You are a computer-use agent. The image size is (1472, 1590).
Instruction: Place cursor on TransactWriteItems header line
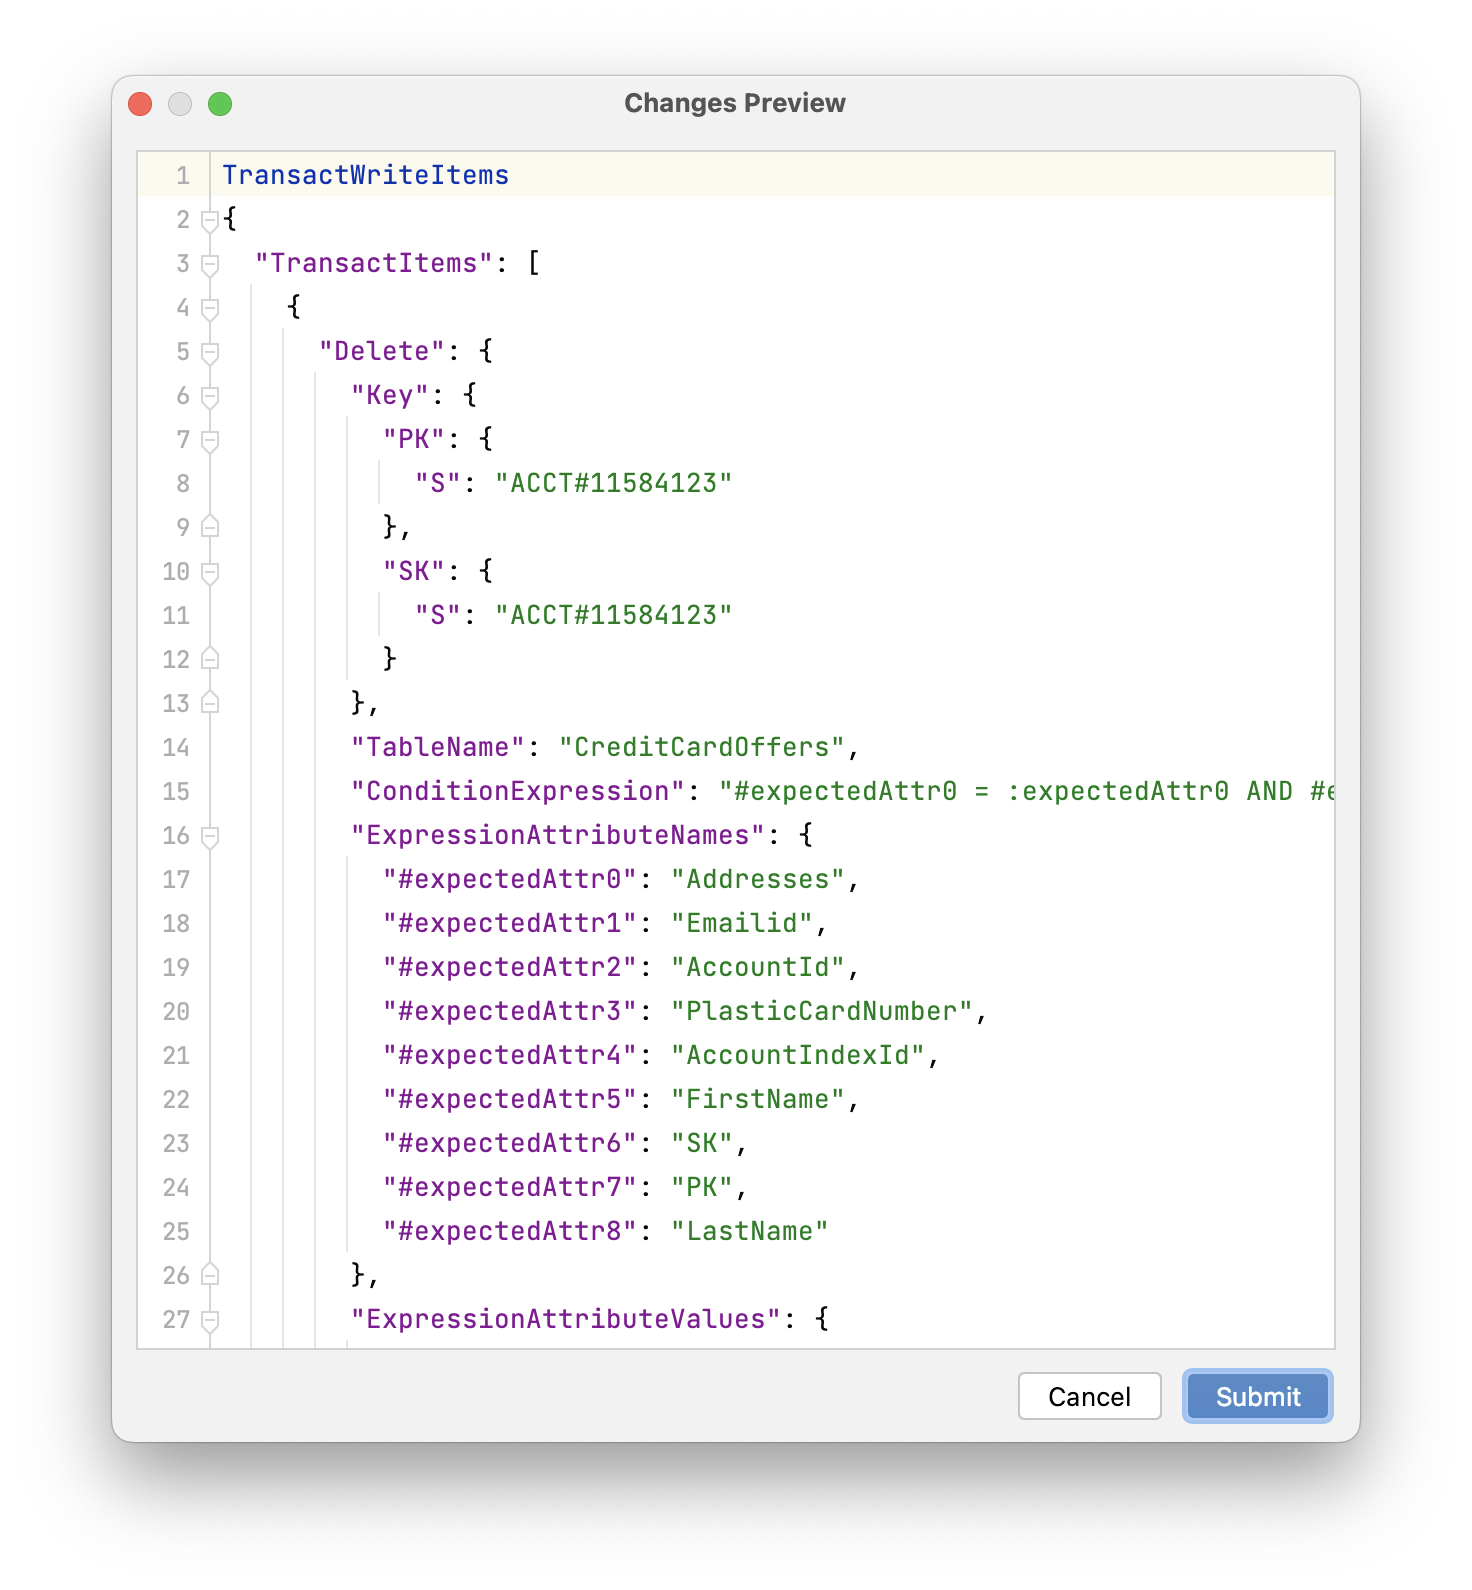pos(365,175)
